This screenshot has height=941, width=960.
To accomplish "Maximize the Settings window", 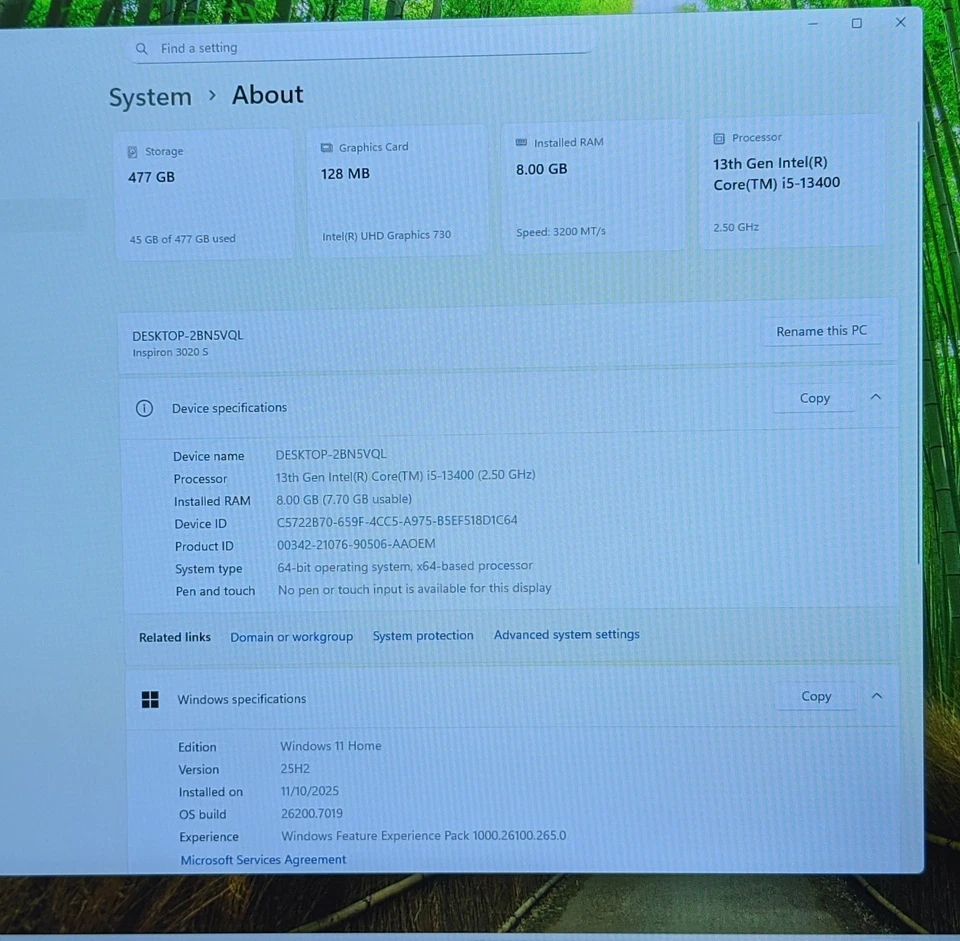I will tap(857, 23).
